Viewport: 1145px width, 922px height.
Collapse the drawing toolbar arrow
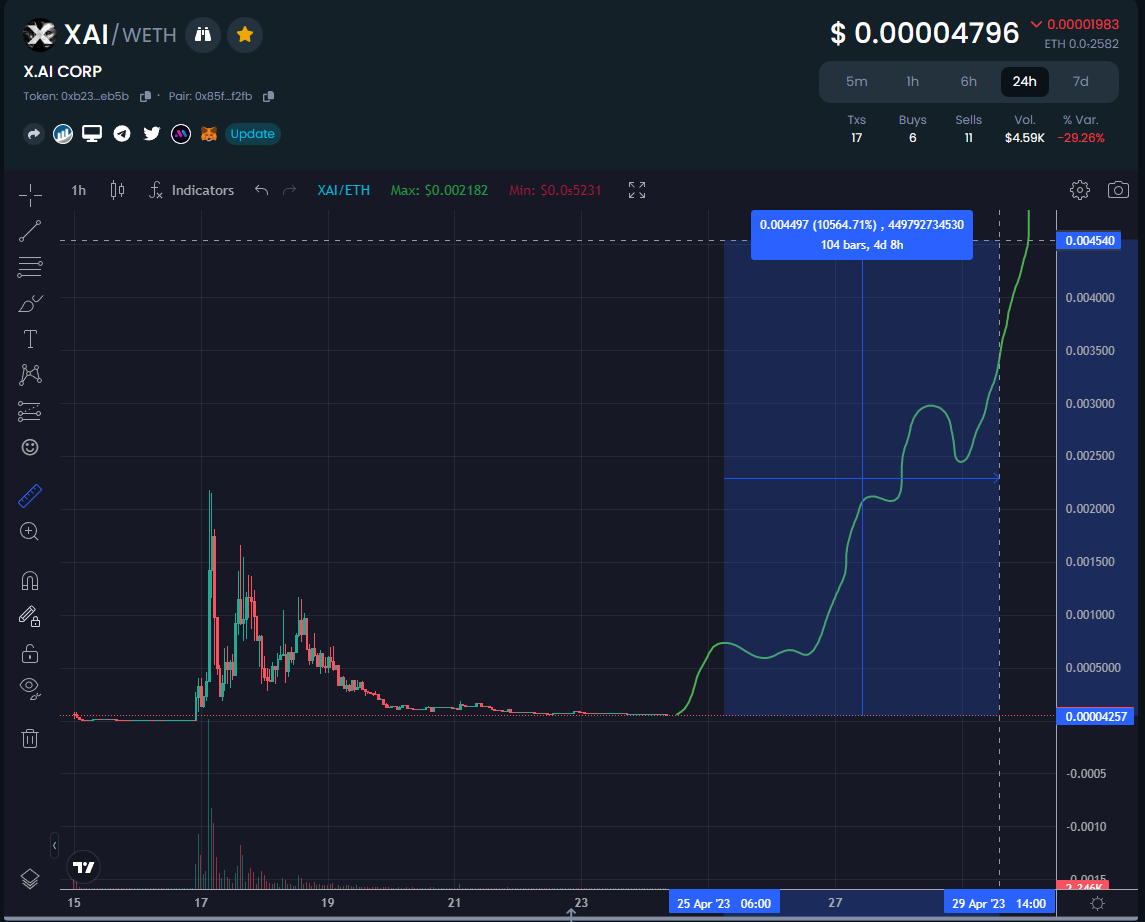pyautogui.click(x=54, y=845)
